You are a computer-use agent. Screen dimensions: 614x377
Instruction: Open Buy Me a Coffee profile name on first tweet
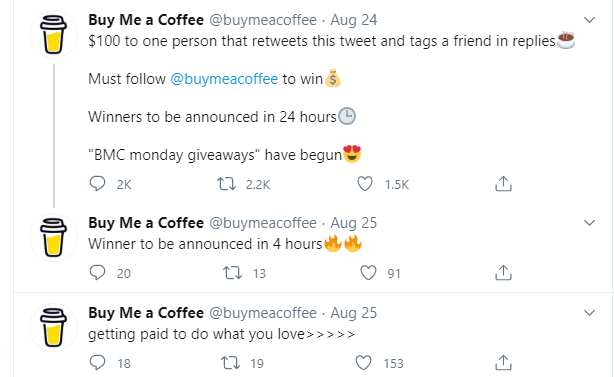[x=146, y=20]
